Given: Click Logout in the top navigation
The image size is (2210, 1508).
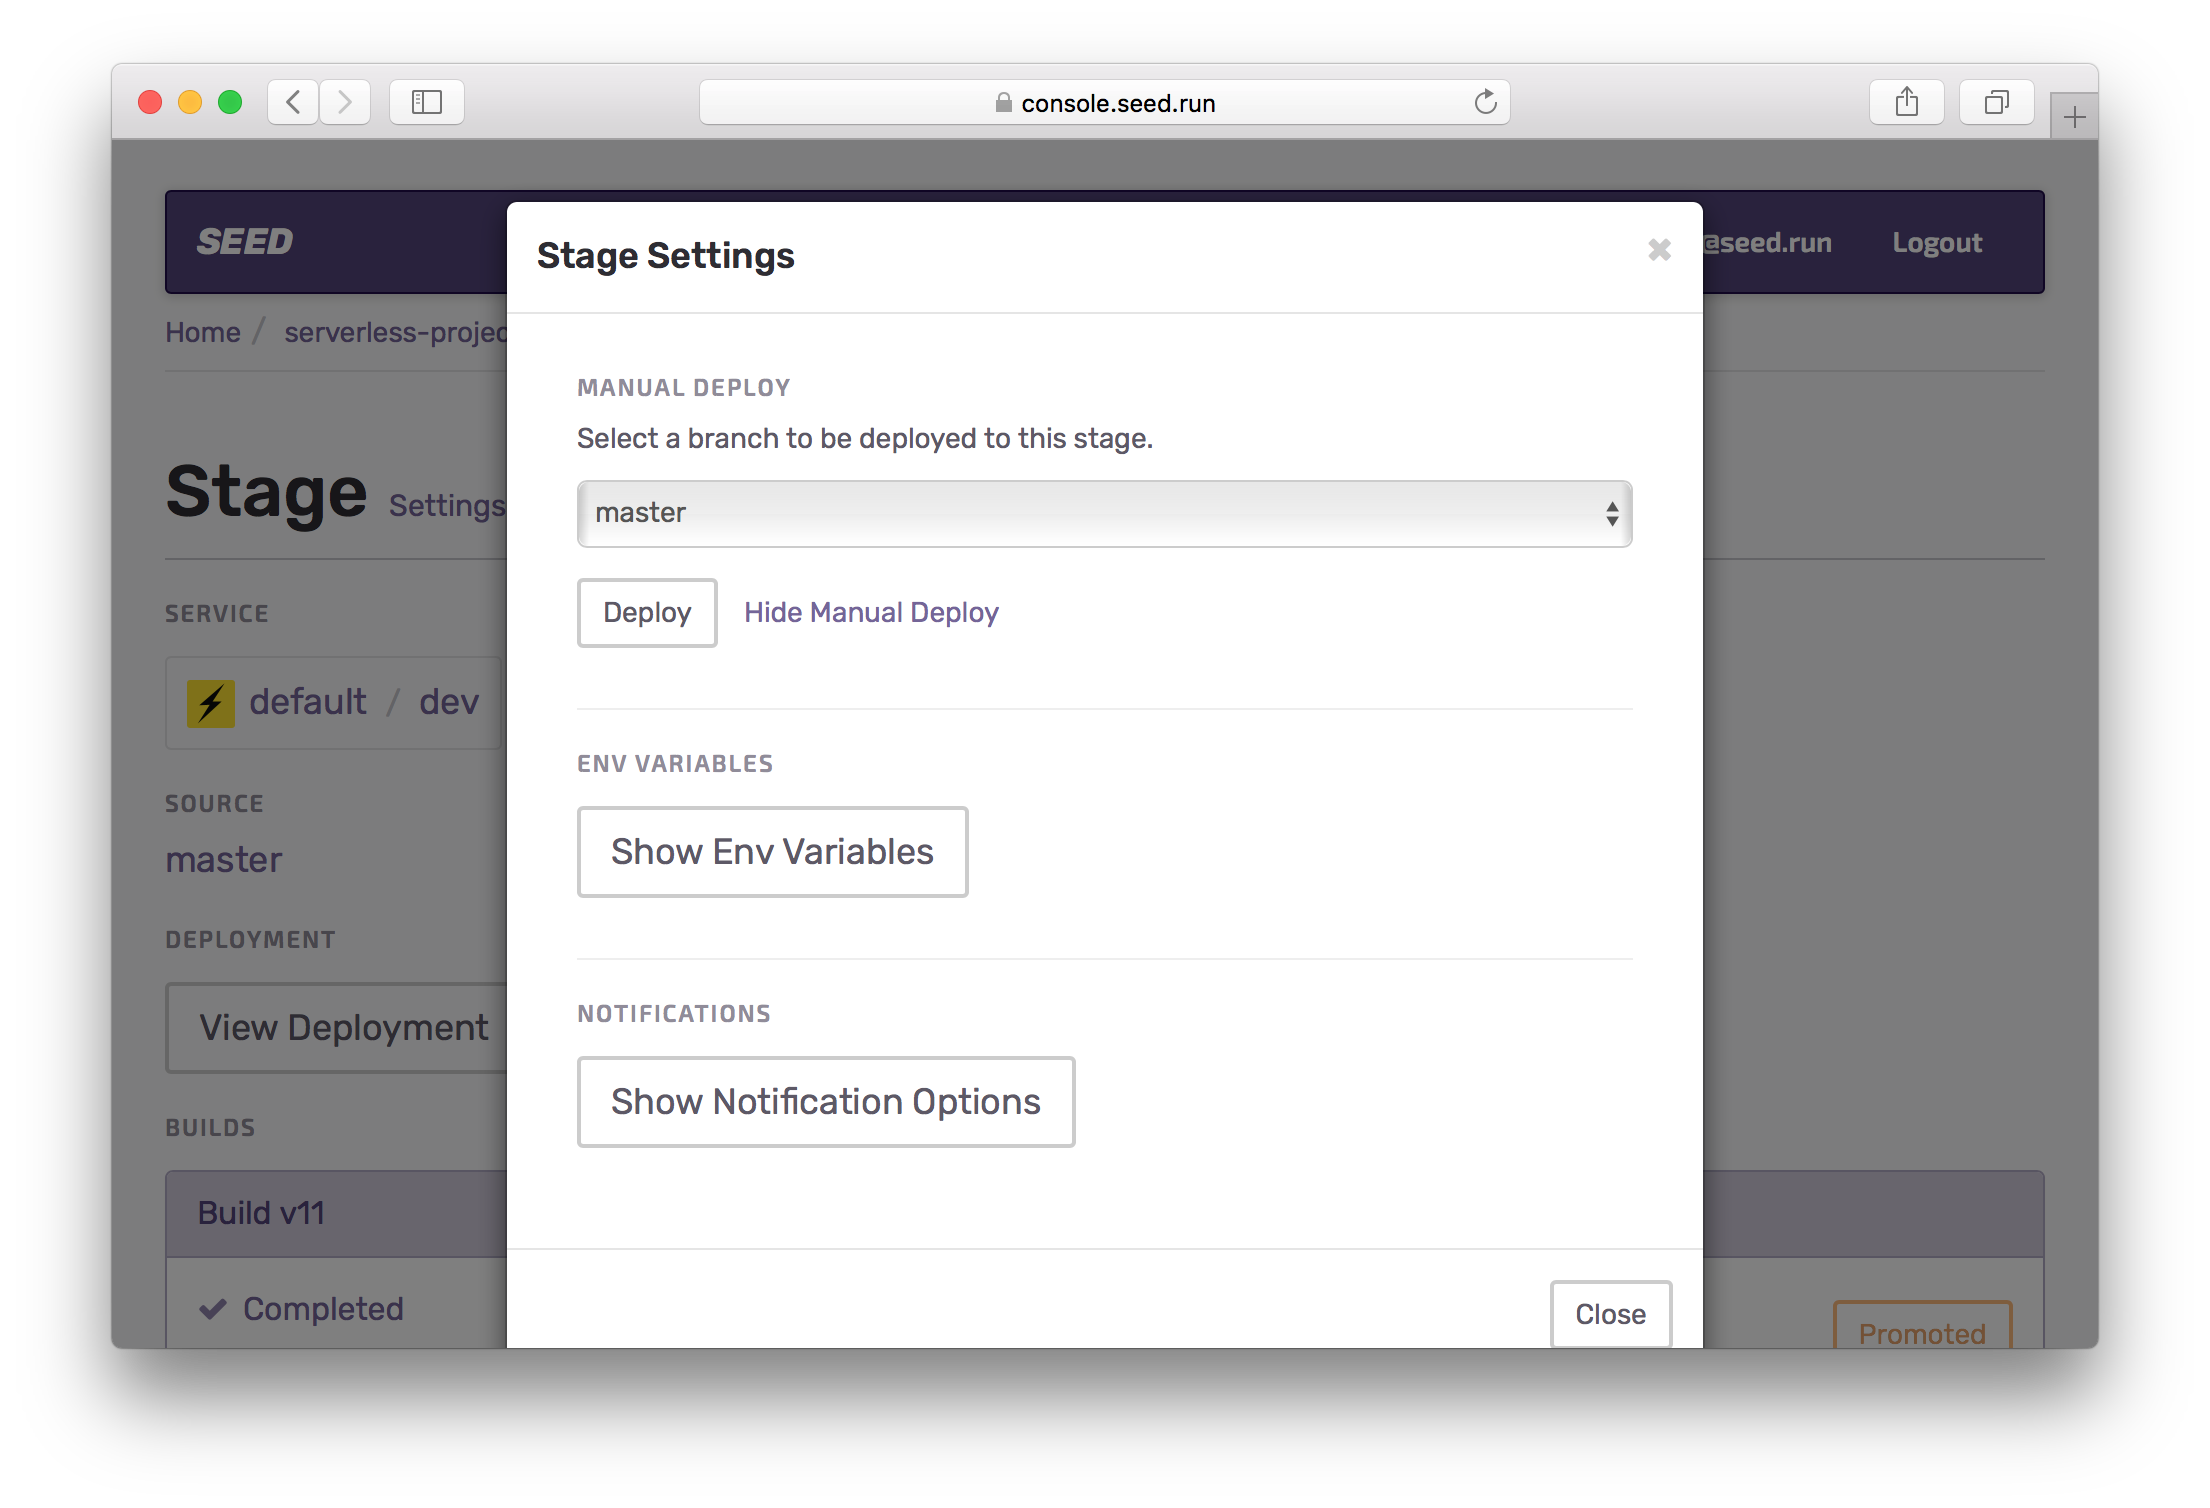Looking at the screenshot, I should pyautogui.click(x=1936, y=243).
